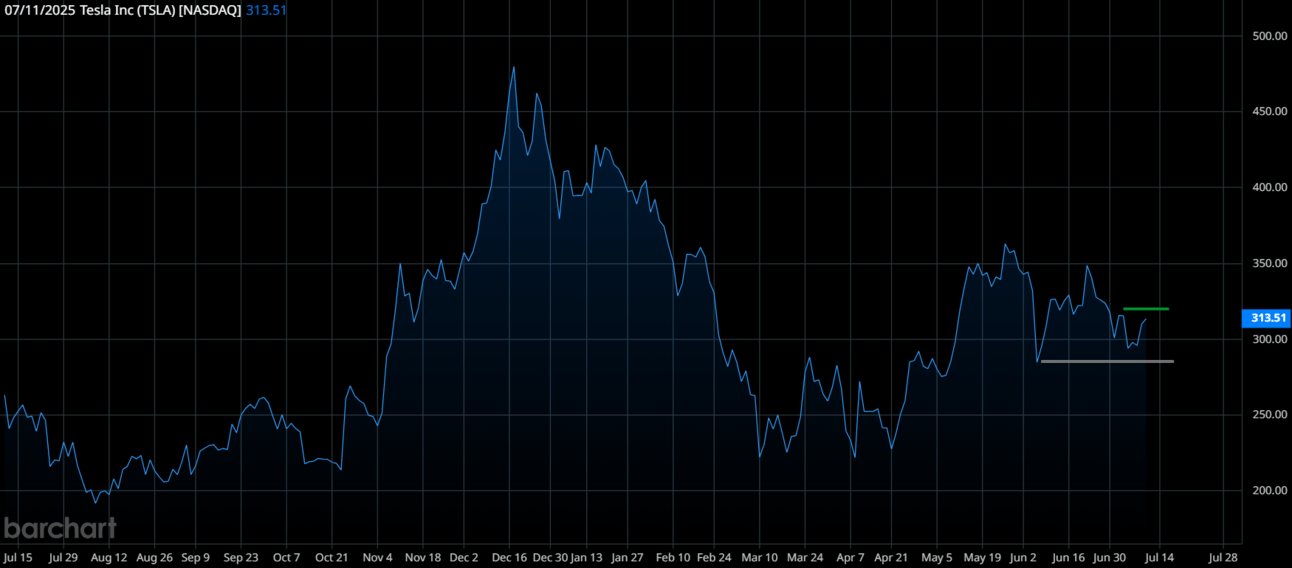Click the Jul 15 date label
This screenshot has height=568, width=1292.
[18, 557]
